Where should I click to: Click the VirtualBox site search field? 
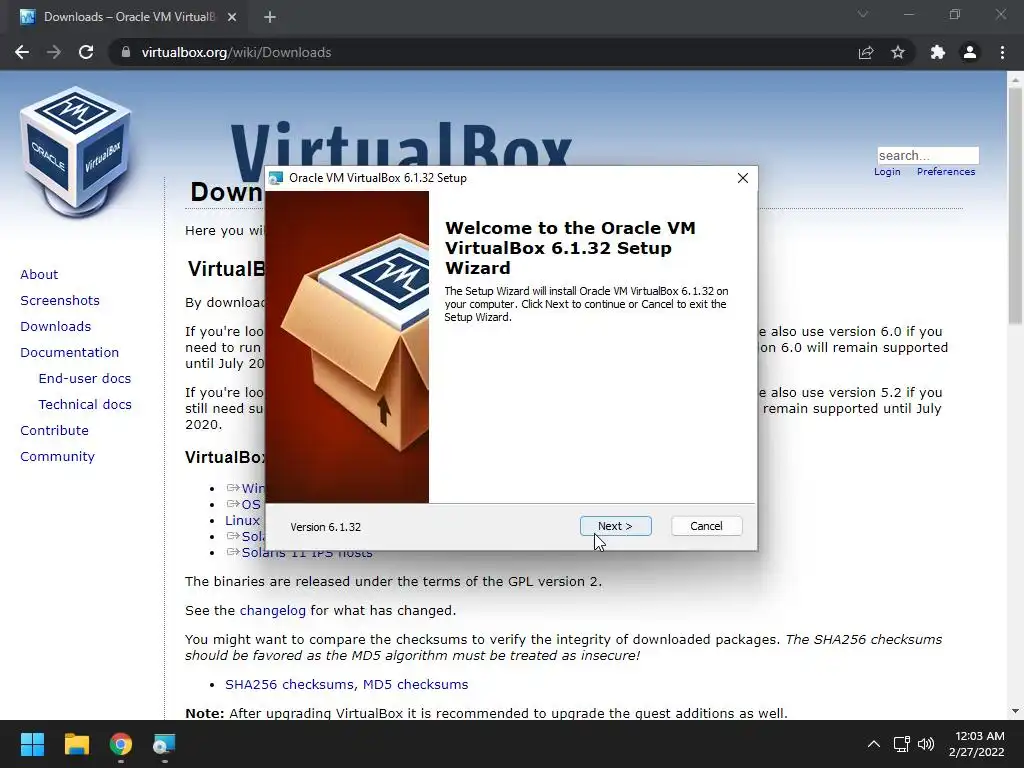pyautogui.click(x=927, y=155)
